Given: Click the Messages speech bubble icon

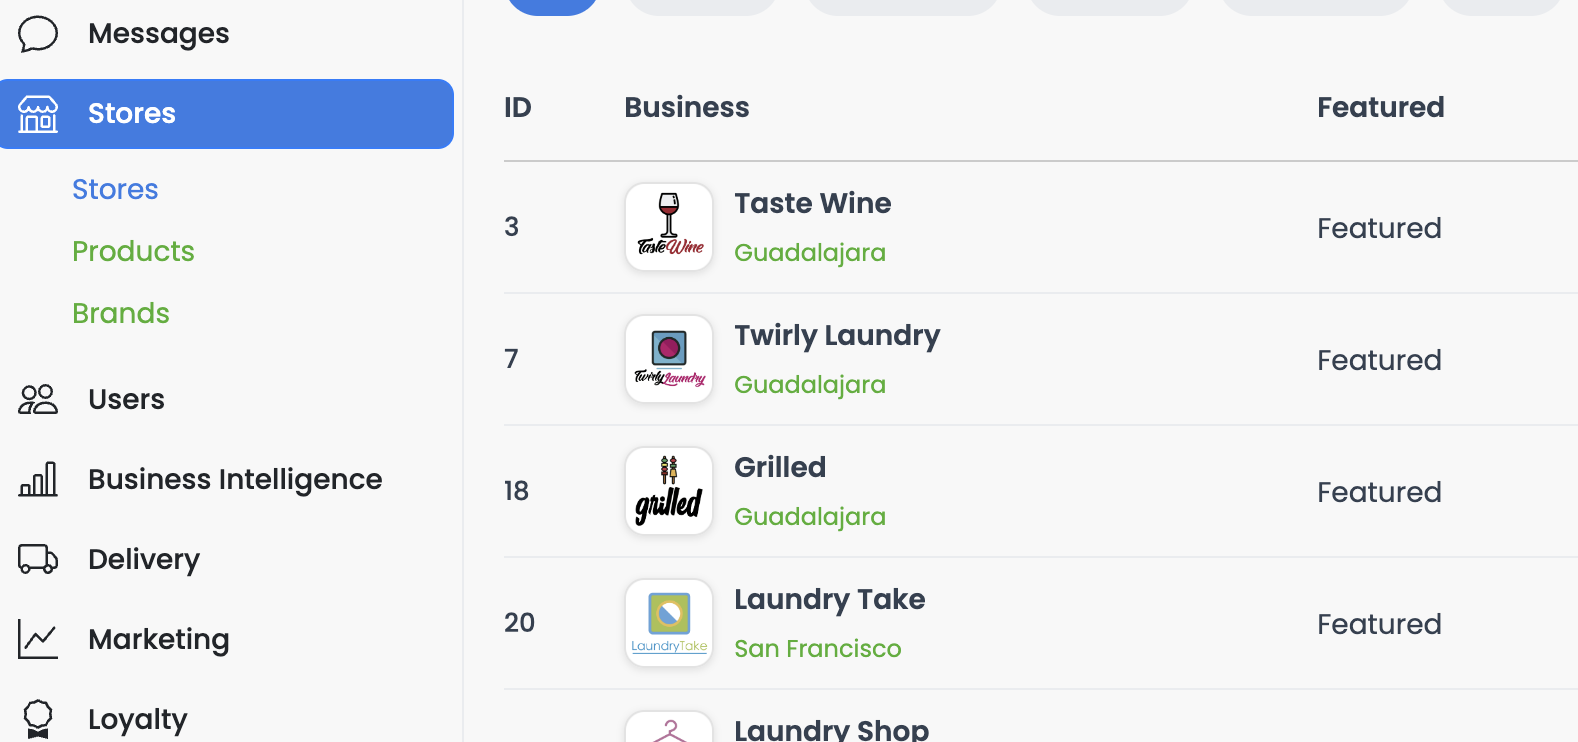Looking at the screenshot, I should click(x=38, y=34).
